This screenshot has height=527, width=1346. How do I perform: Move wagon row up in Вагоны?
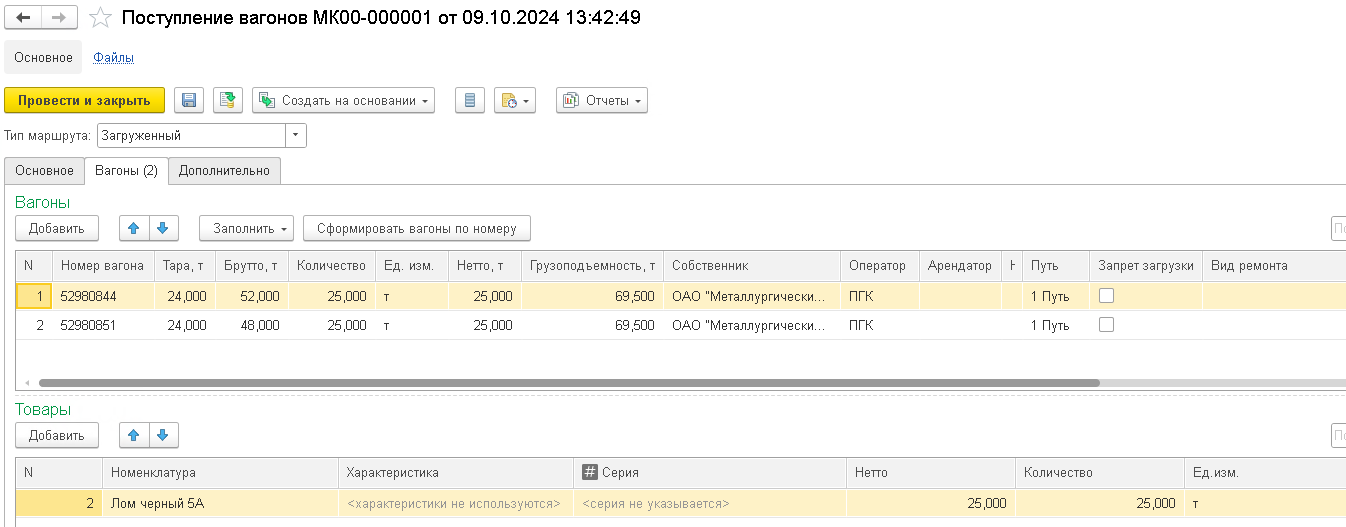pos(134,228)
